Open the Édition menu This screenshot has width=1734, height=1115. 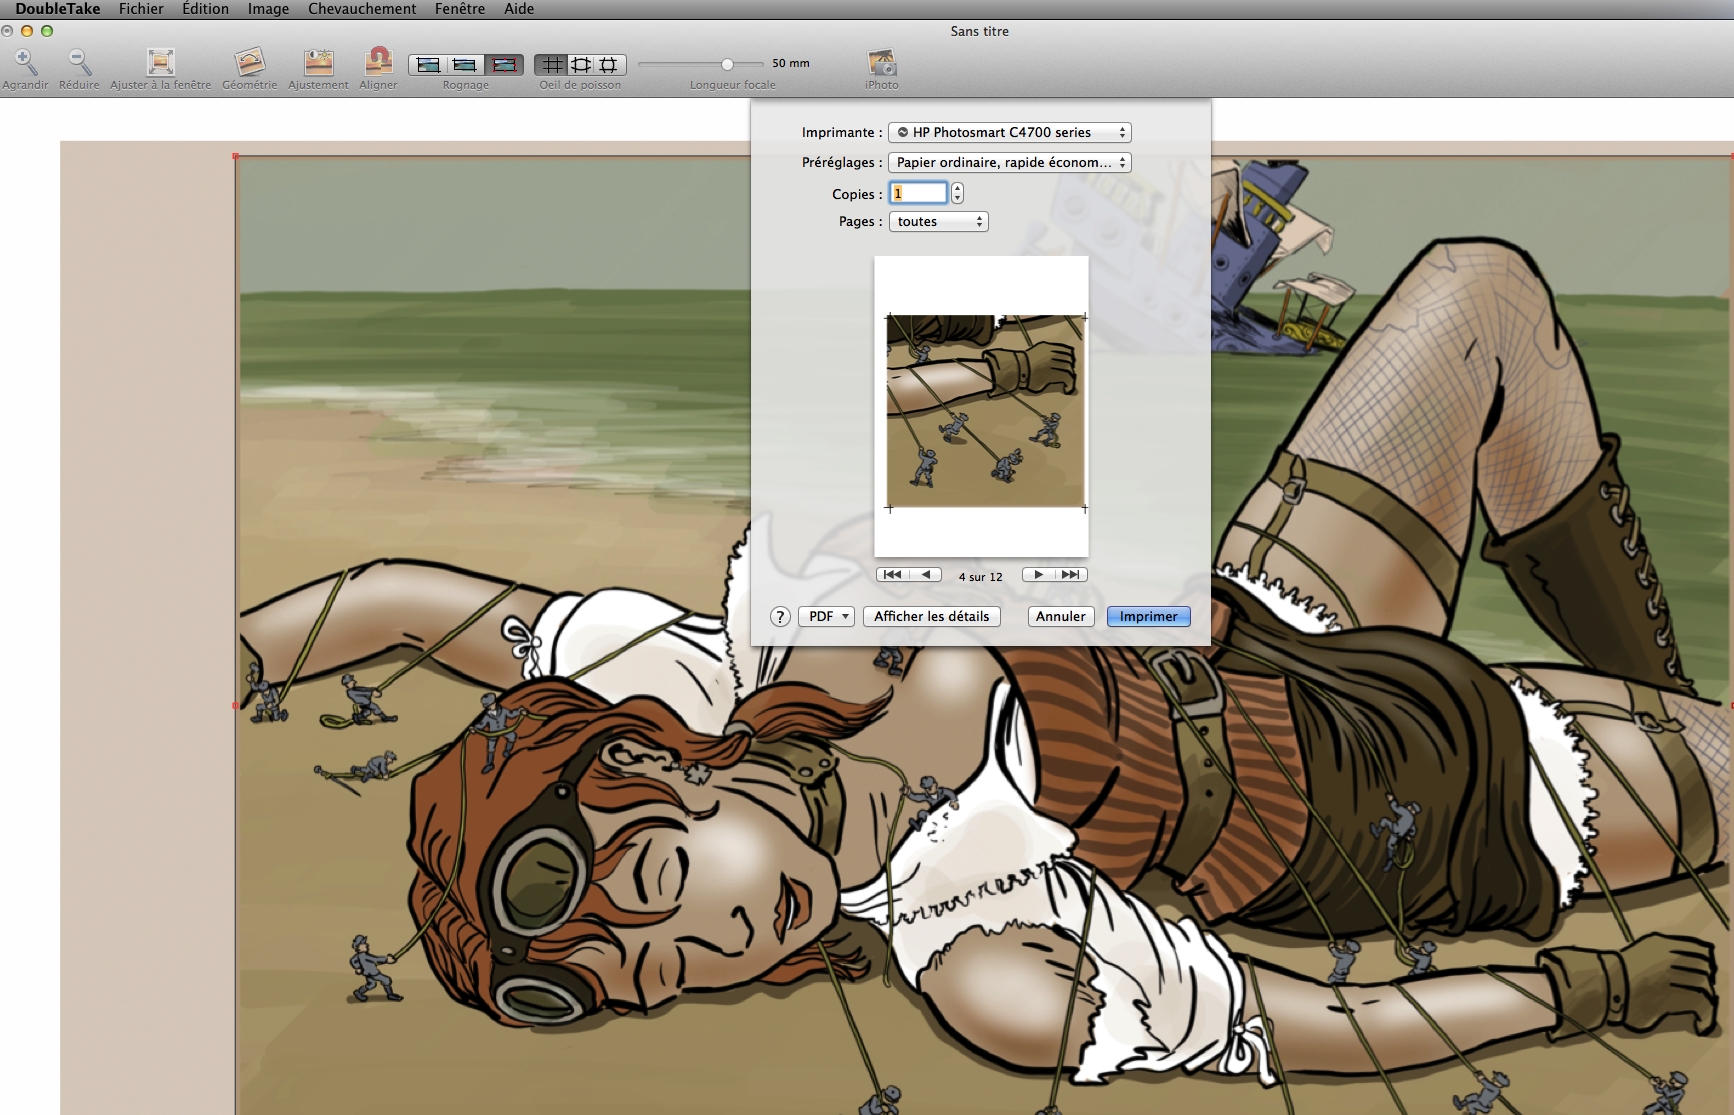205,9
